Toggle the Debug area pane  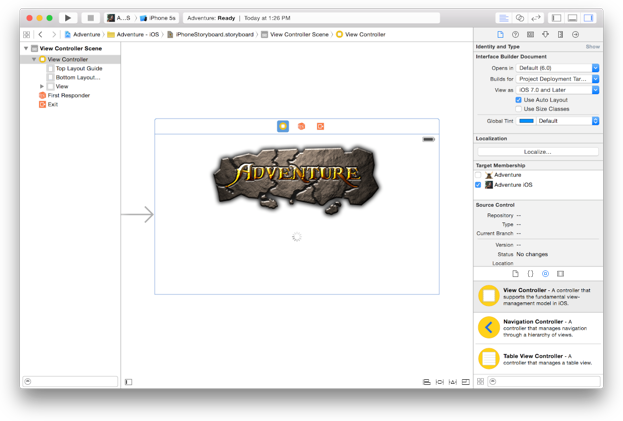[x=573, y=18]
